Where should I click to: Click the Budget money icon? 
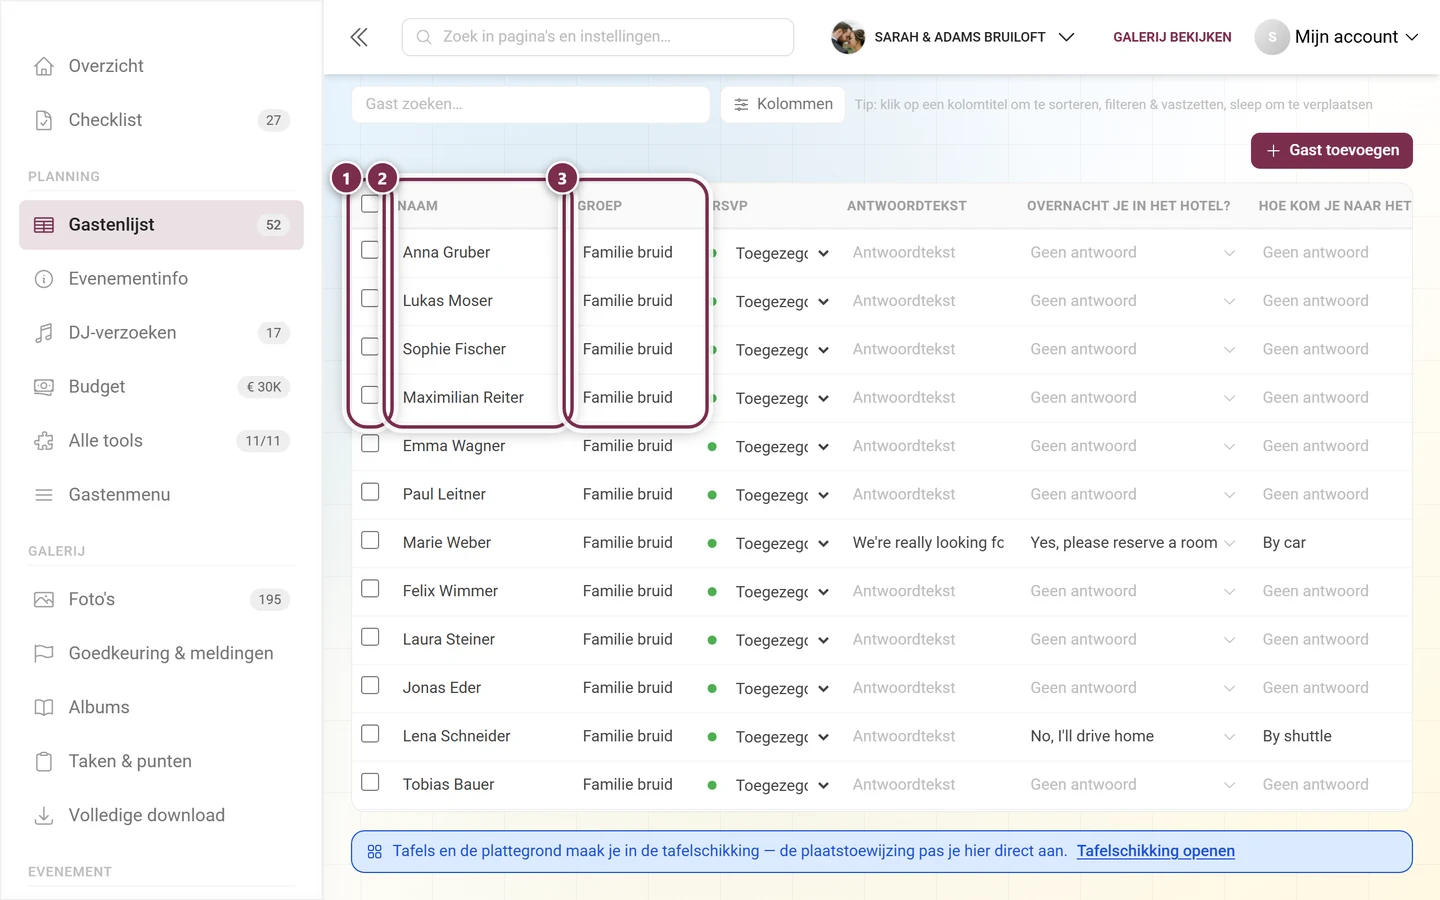(44, 387)
